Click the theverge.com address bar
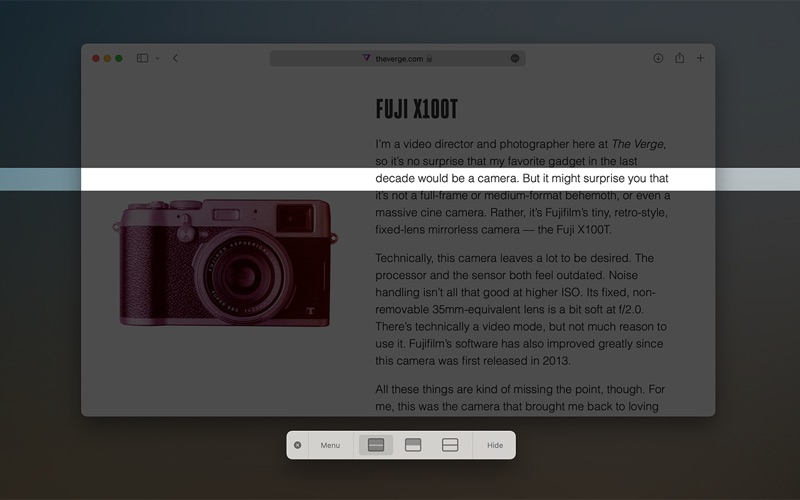The height and width of the screenshot is (500, 800). click(x=397, y=58)
